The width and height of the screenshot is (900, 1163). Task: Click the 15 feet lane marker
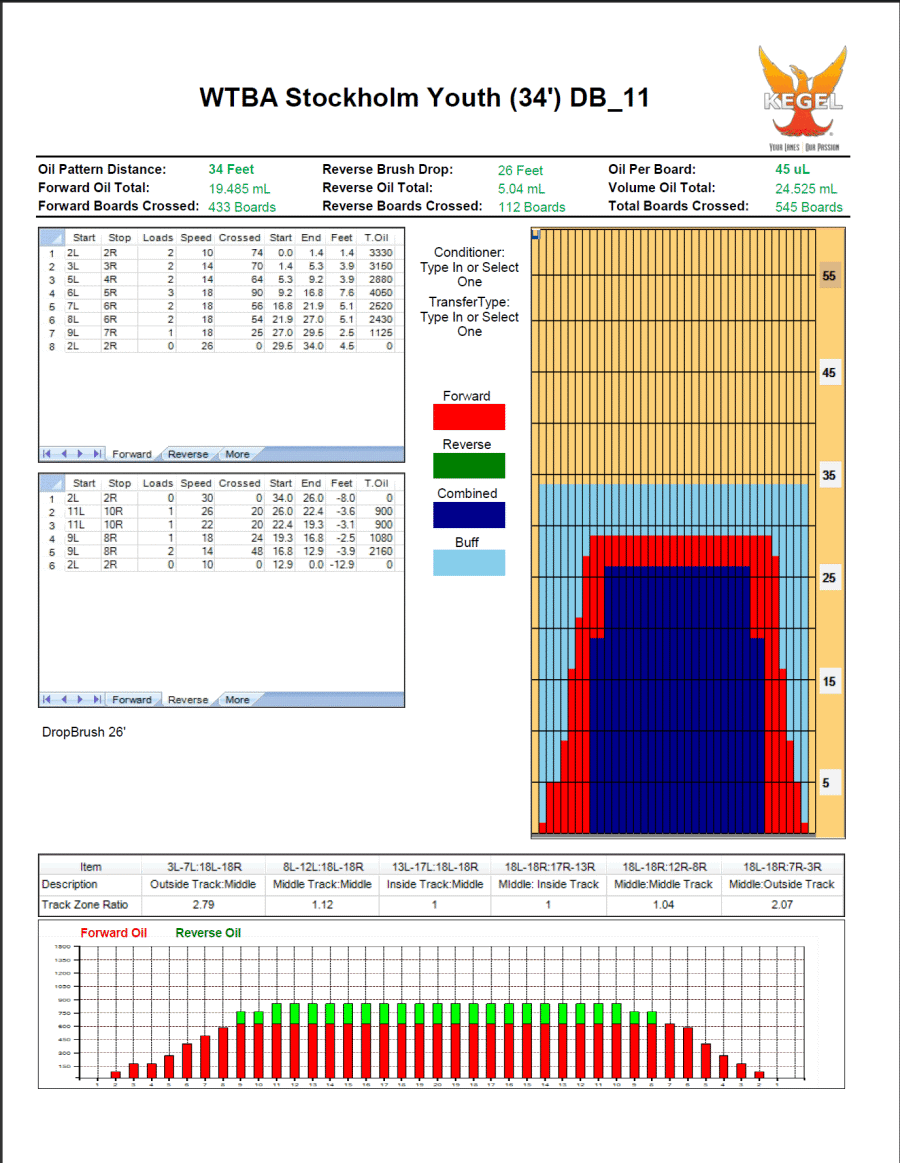pos(829,681)
